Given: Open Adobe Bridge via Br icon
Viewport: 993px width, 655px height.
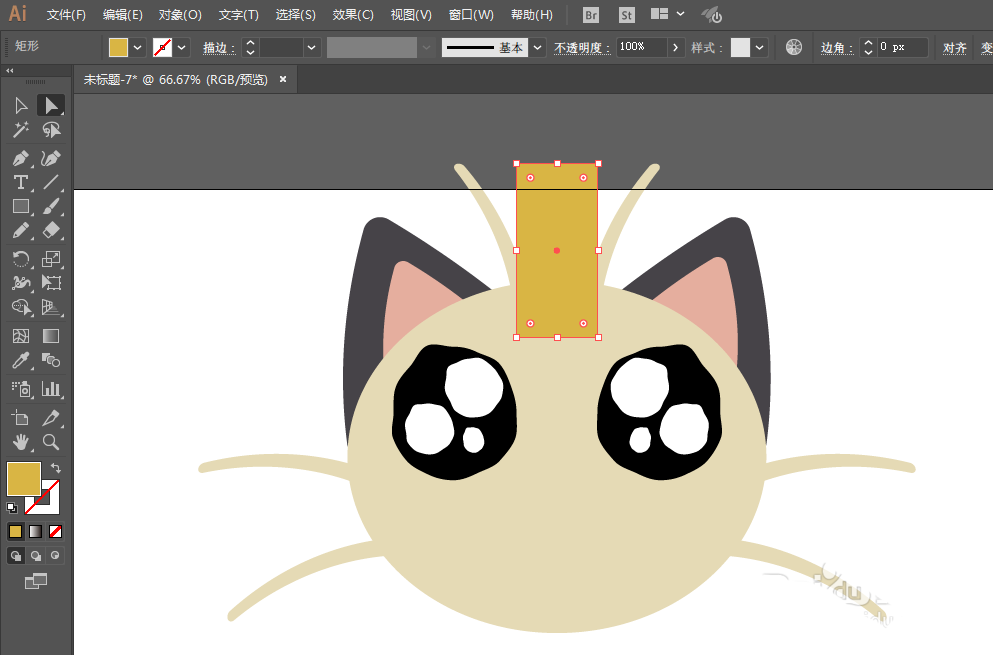Looking at the screenshot, I should (x=590, y=15).
